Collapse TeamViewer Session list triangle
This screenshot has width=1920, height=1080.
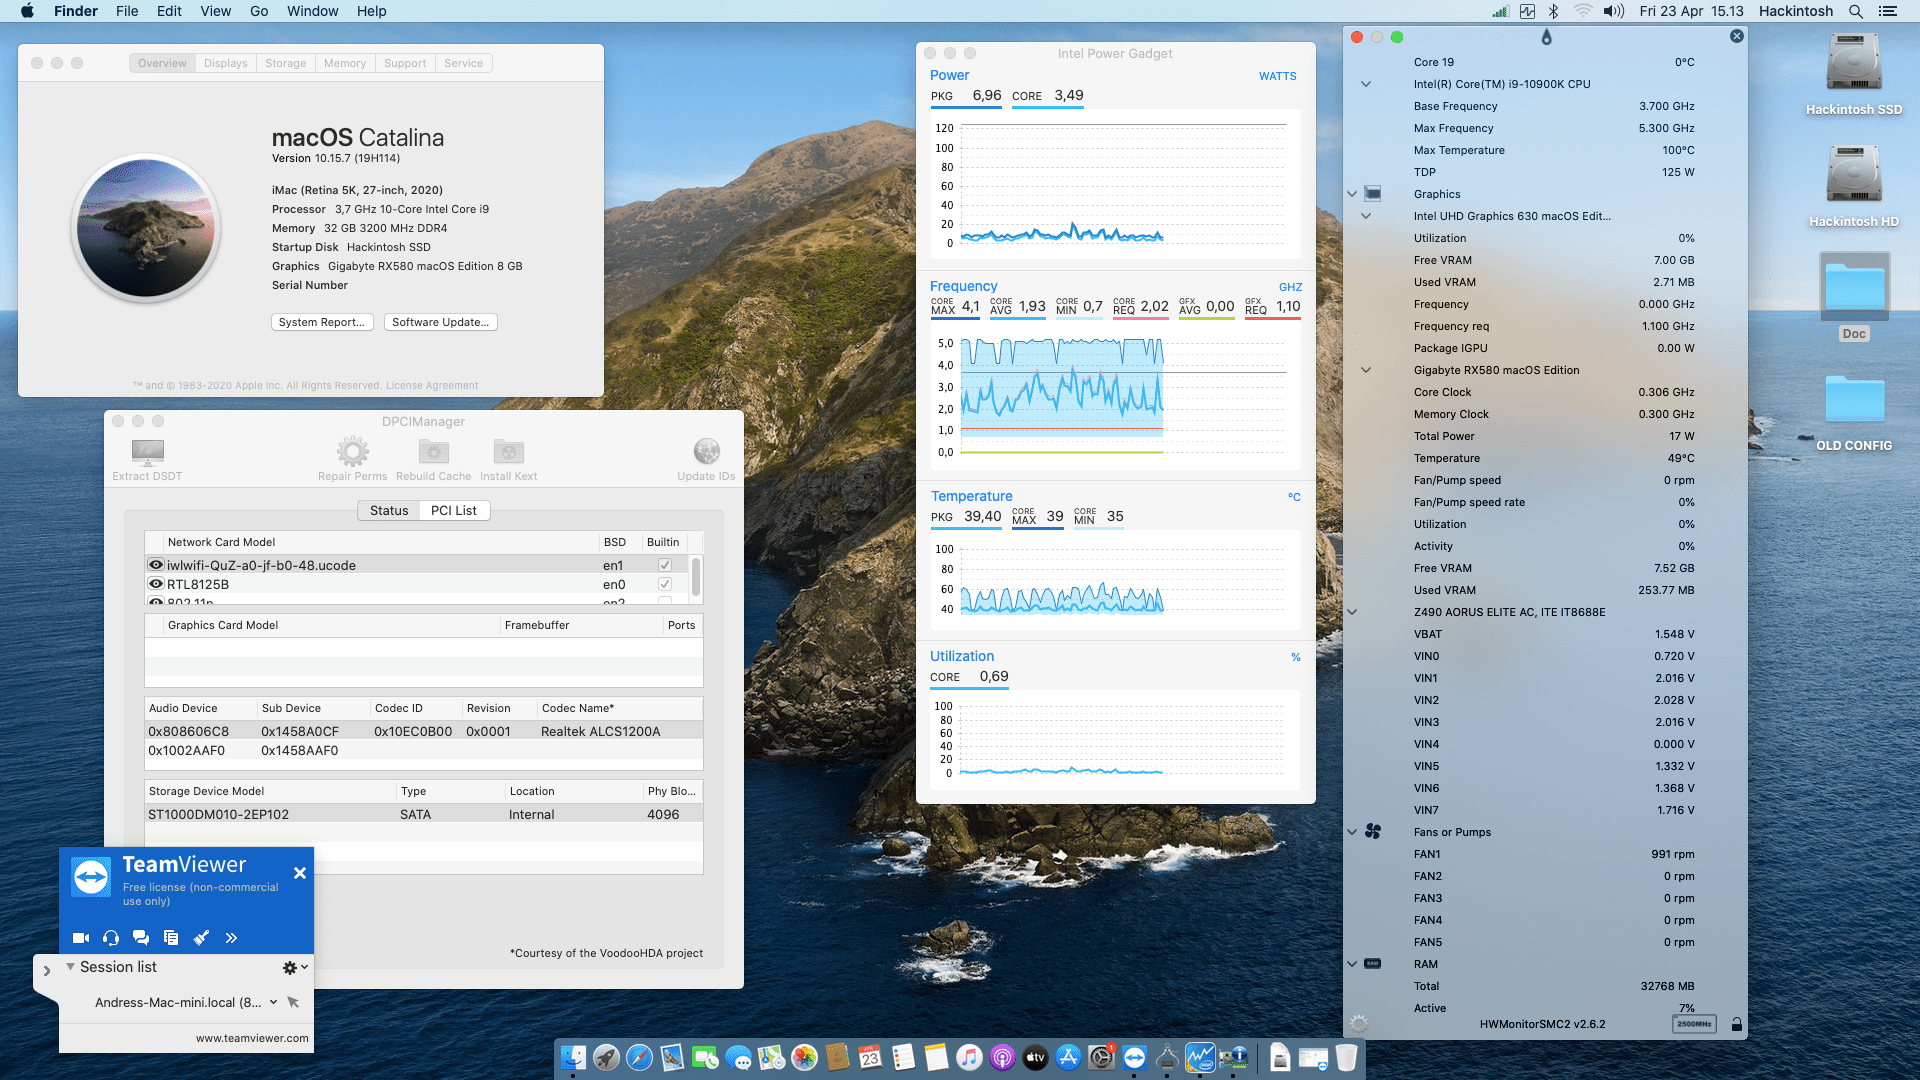(x=70, y=967)
